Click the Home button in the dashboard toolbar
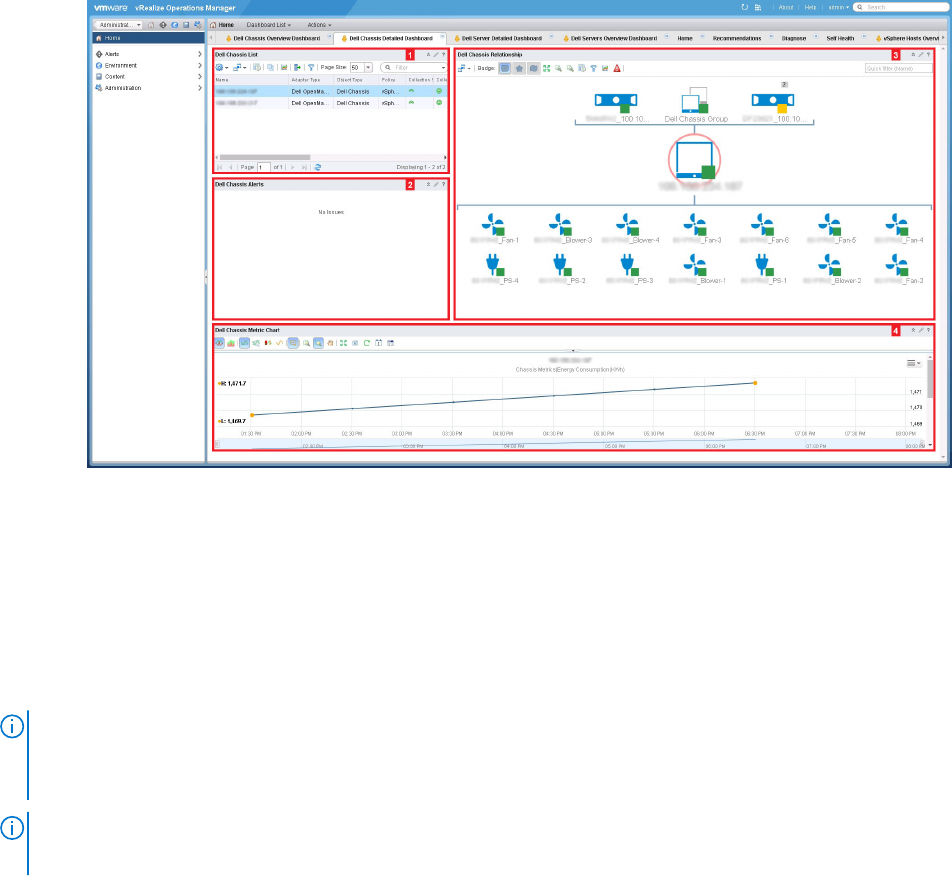Image resolution: width=952 pixels, height=876 pixels. click(222, 25)
